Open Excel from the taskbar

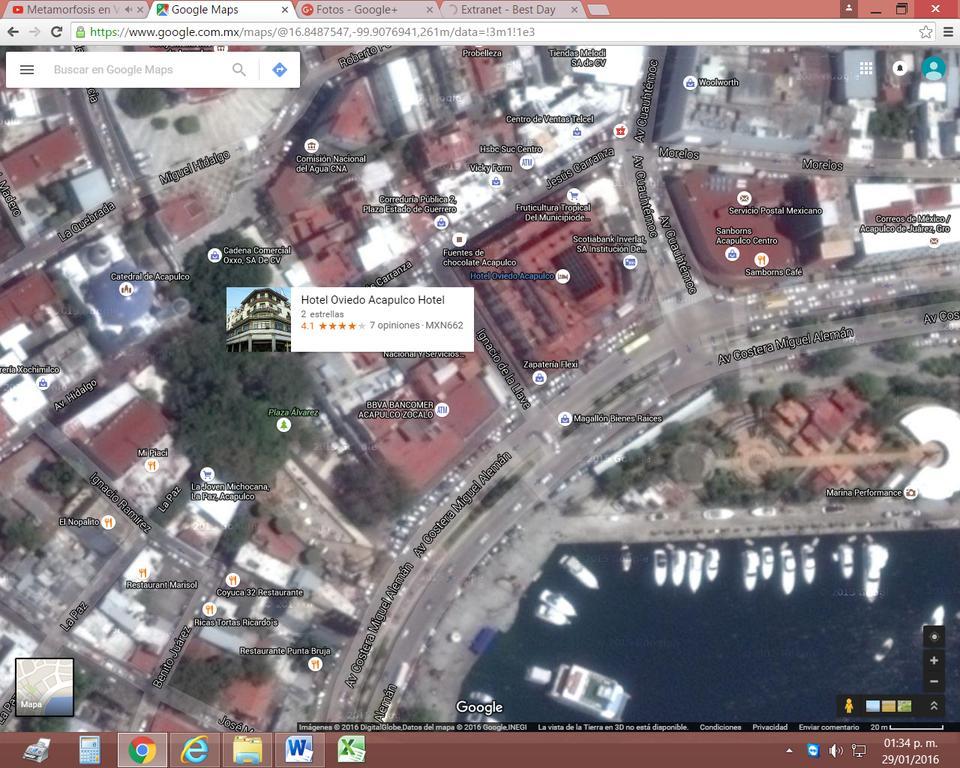point(351,750)
